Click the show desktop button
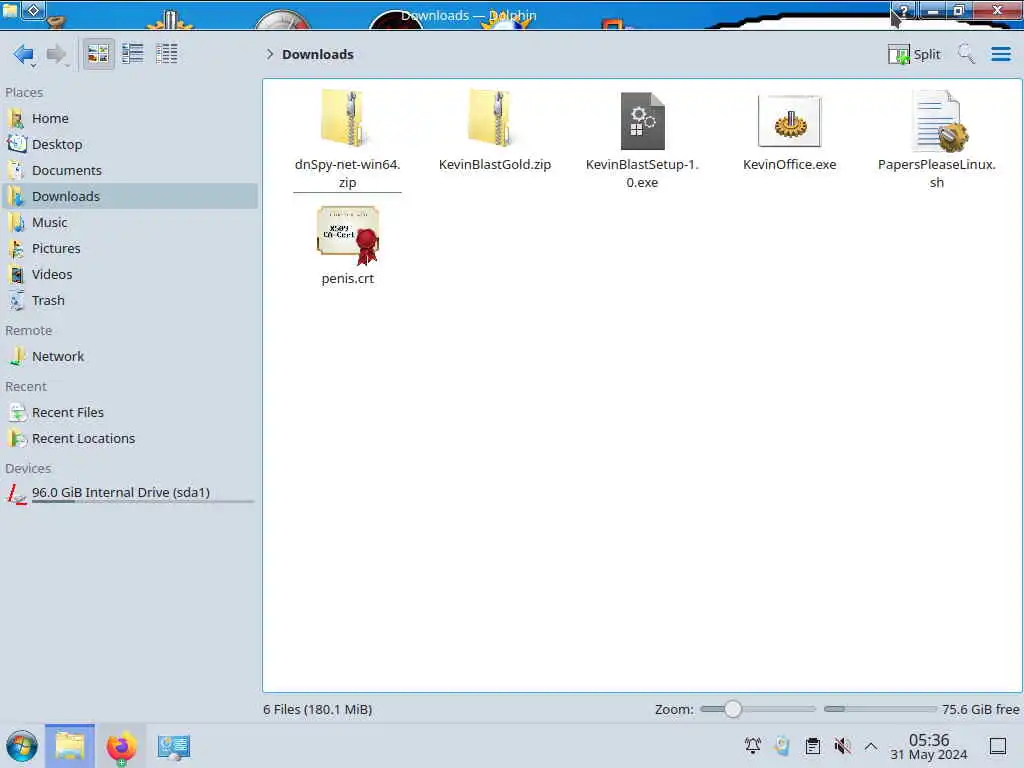1024x768 pixels. (x=998, y=746)
